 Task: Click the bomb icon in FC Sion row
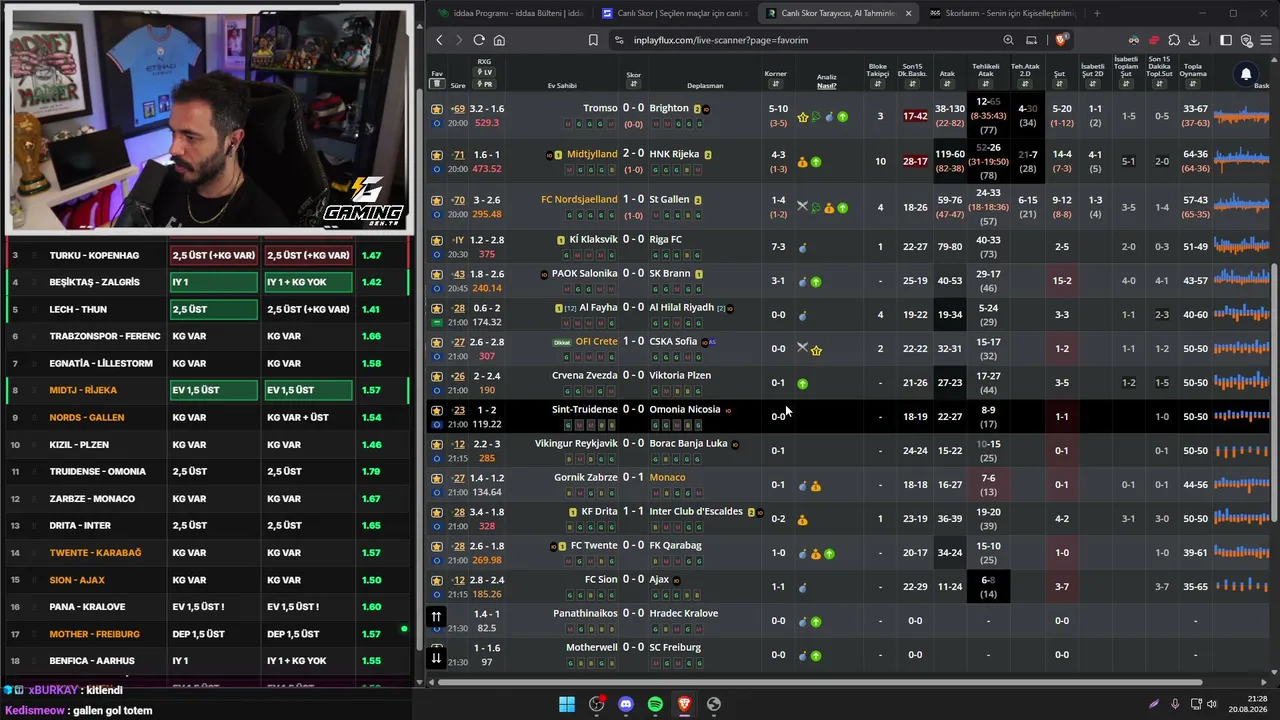point(802,588)
